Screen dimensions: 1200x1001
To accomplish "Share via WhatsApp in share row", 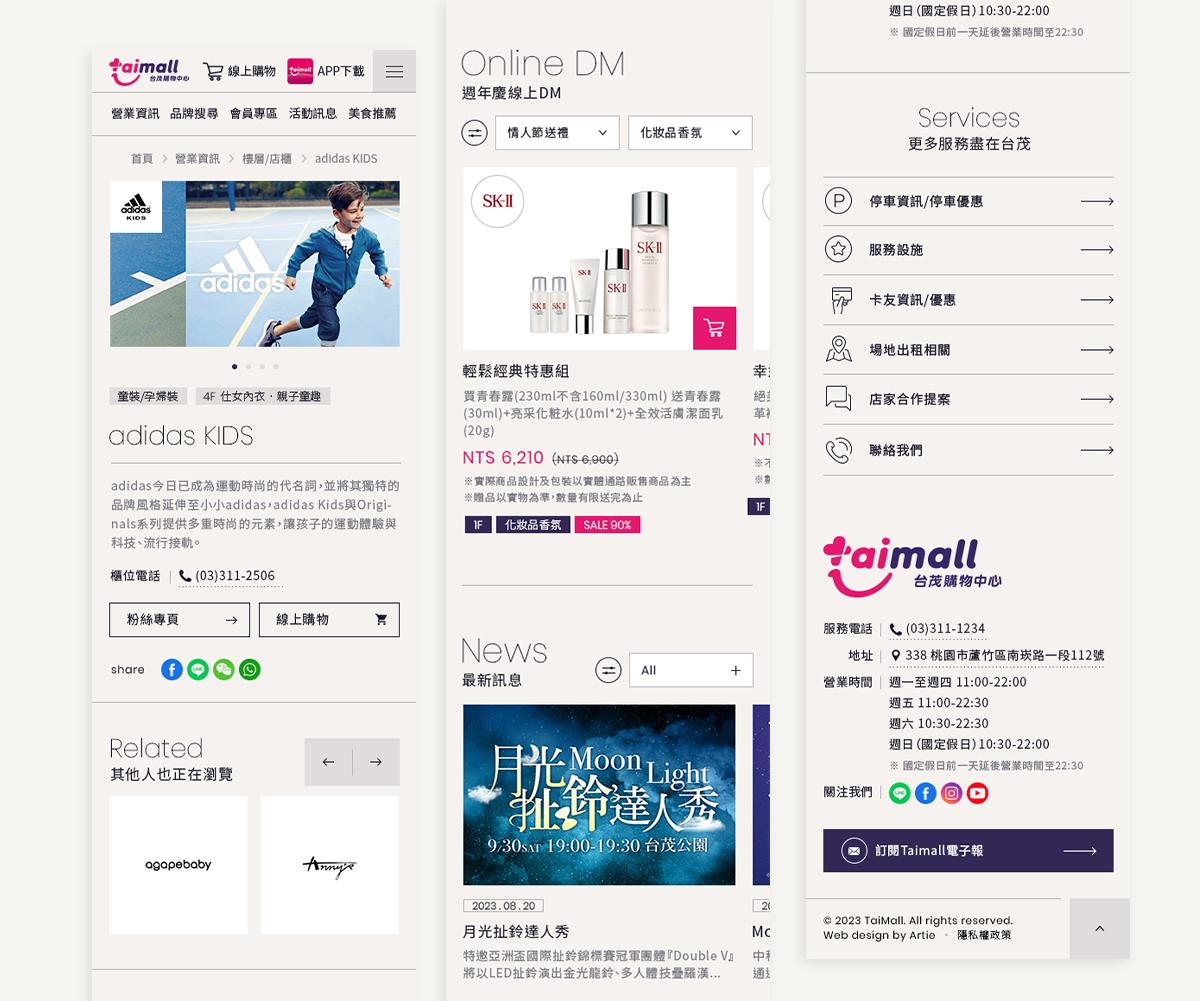I will click(250, 670).
